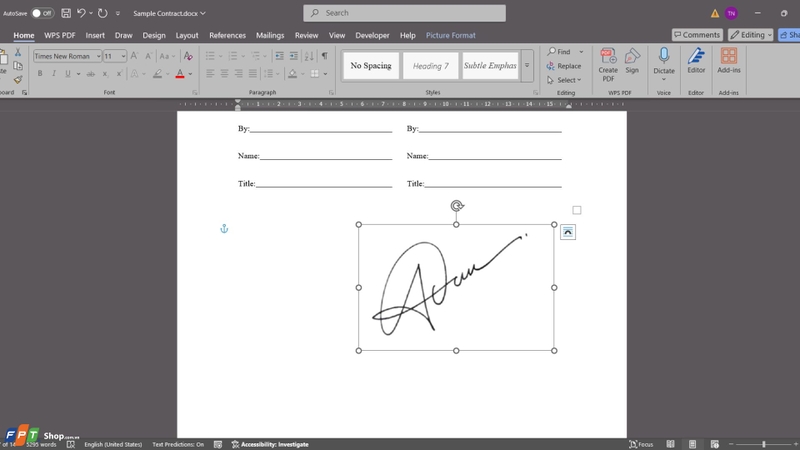
Task: Expand the Styles gallery
Action: [527, 65]
